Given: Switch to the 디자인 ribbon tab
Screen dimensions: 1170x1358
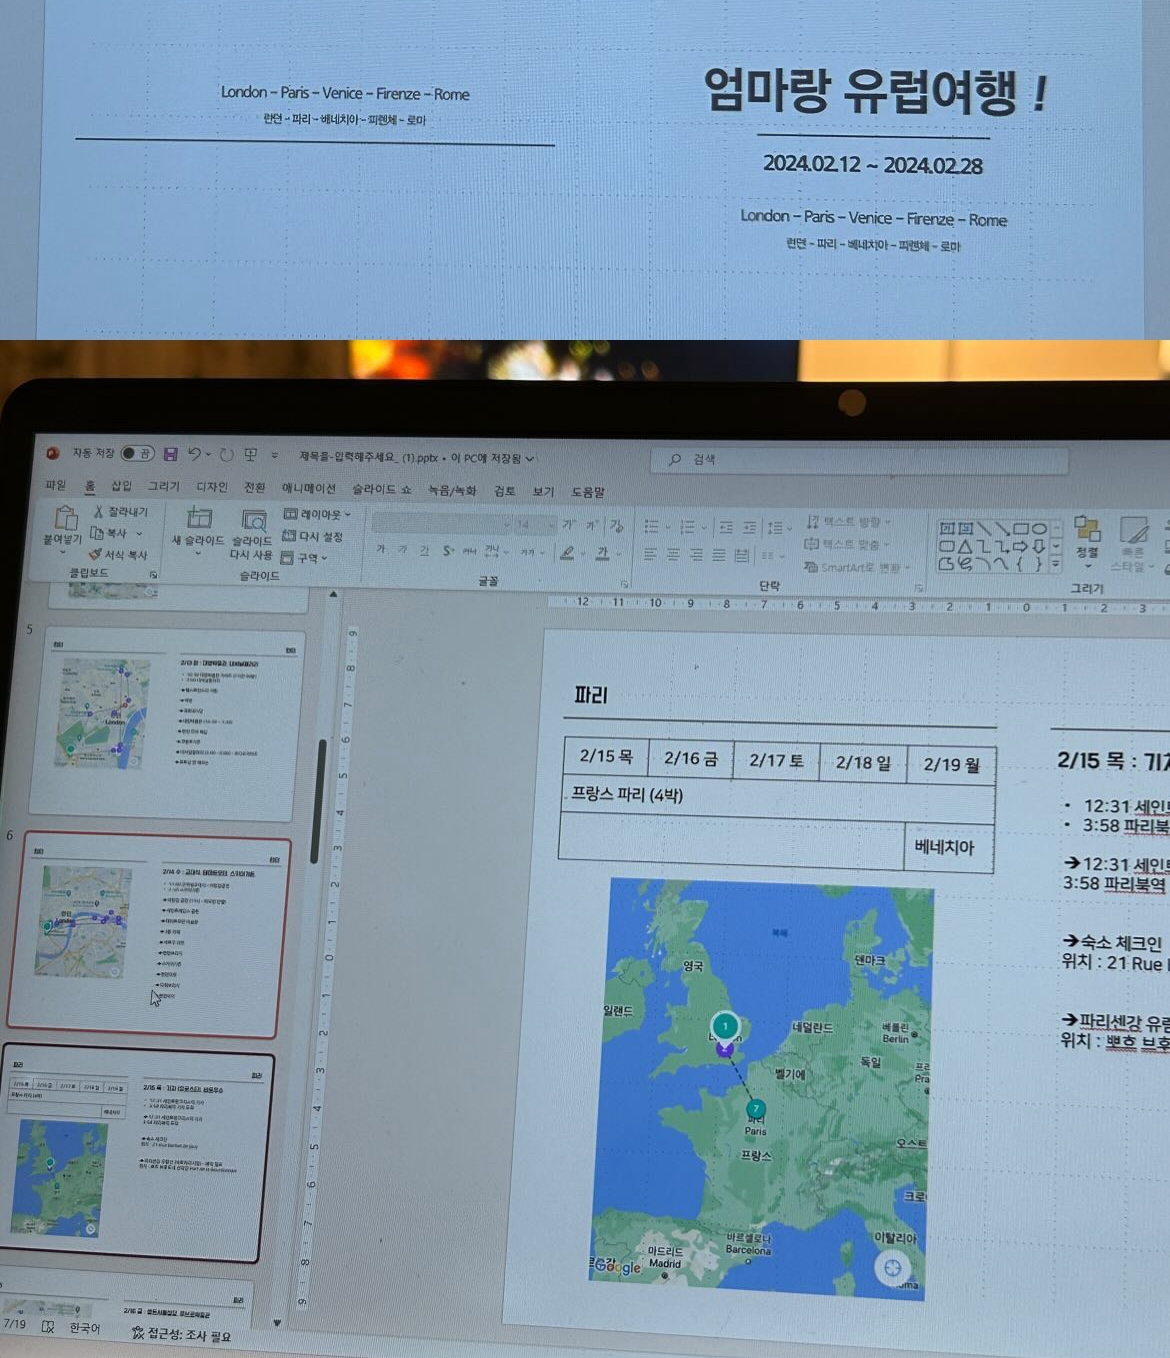Looking at the screenshot, I should coord(212,487).
